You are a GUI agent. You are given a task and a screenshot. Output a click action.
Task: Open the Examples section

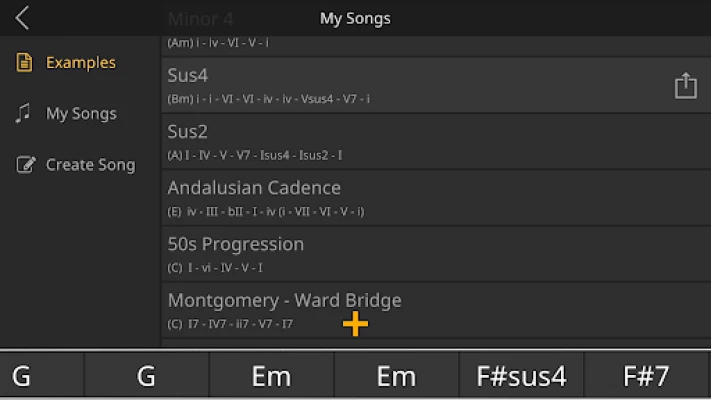coord(81,62)
